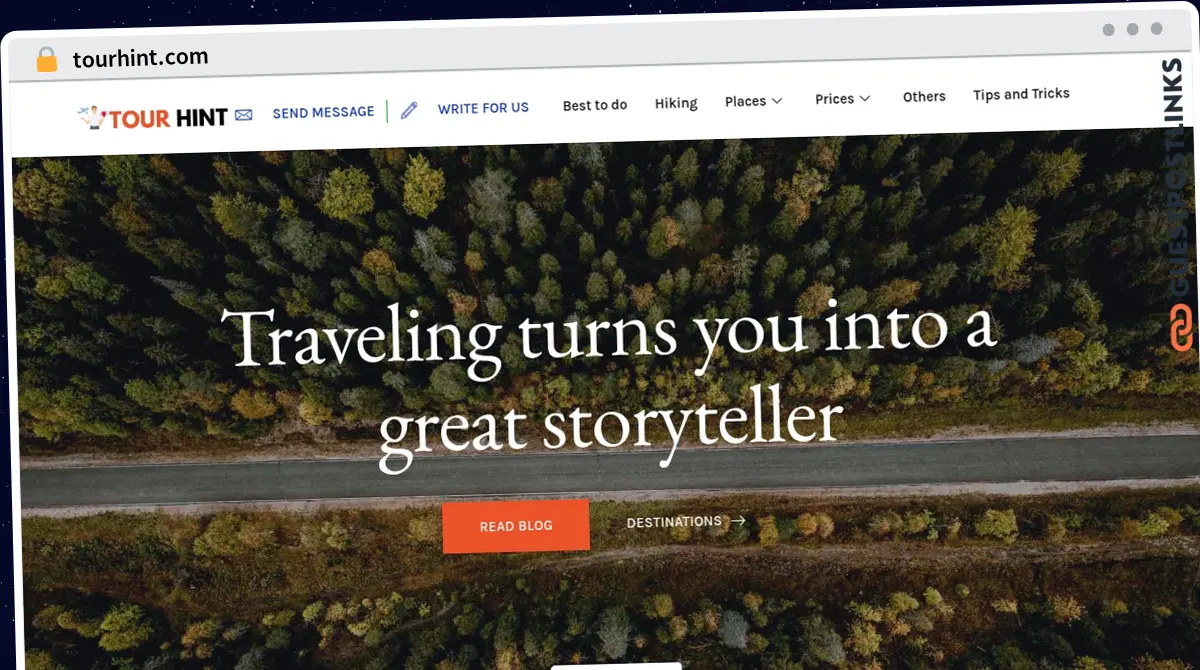Click the envelope icon beside Send Message

tap(244, 115)
